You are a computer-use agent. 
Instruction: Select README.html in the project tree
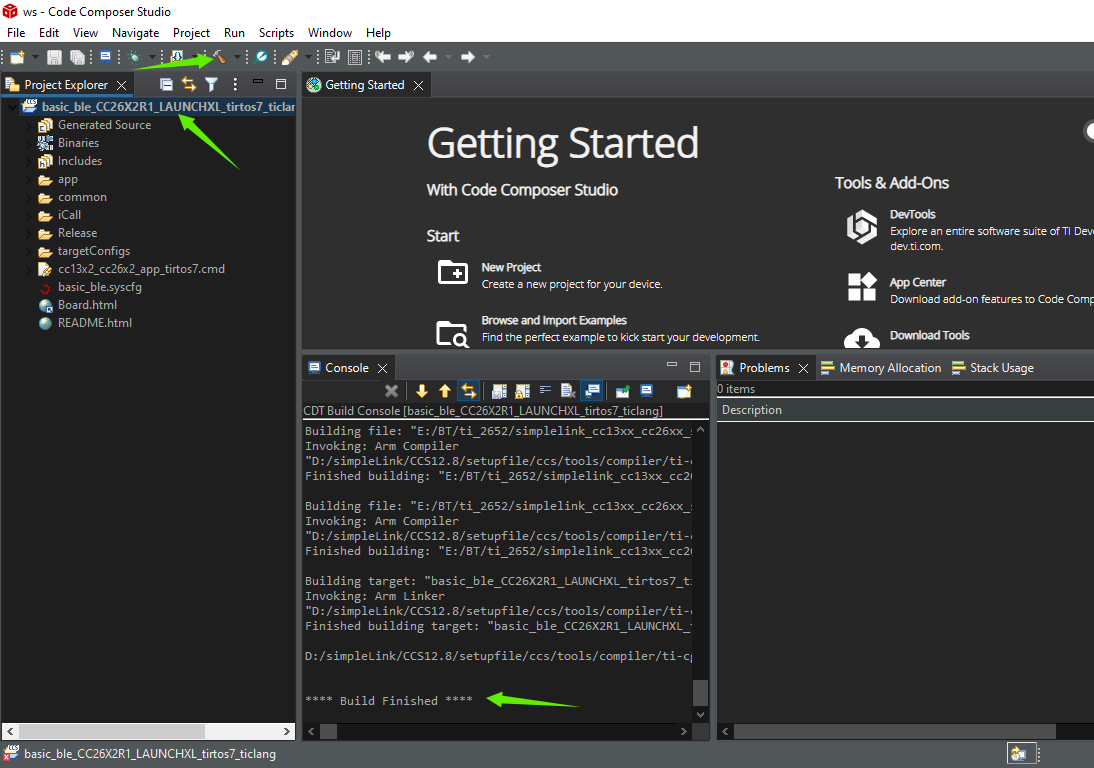click(95, 323)
